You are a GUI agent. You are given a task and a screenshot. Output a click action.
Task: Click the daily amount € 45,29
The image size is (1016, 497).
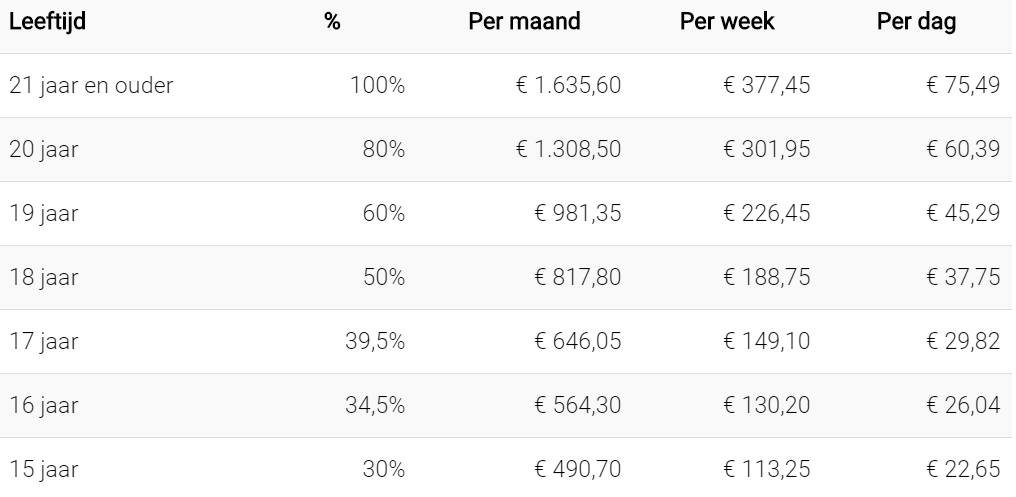963,214
